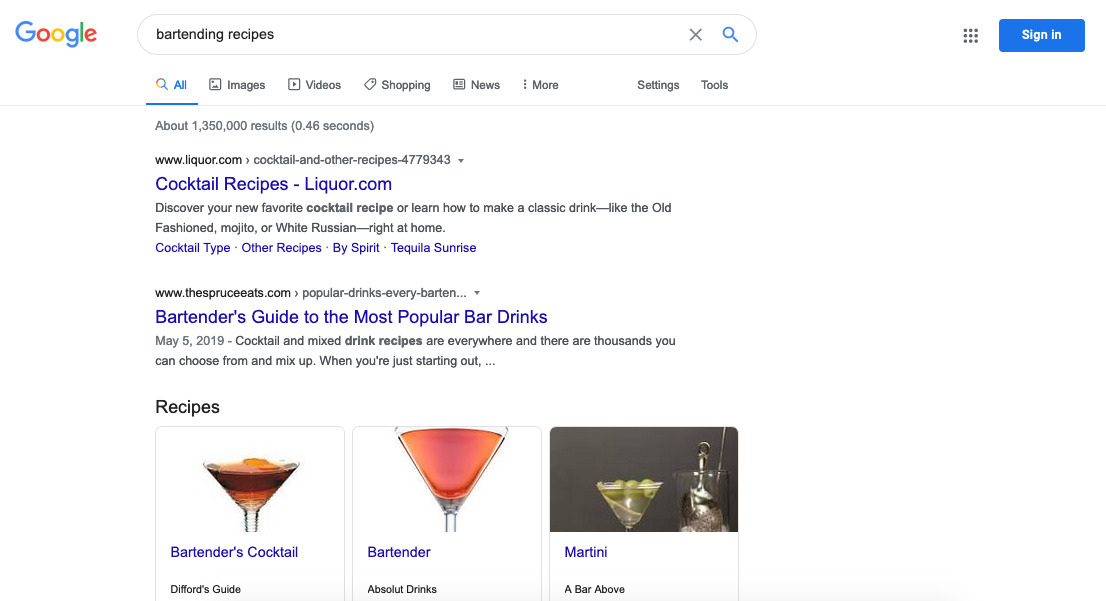The height and width of the screenshot is (601, 1106).
Task: Switch to the Videos tab
Action: [x=315, y=85]
